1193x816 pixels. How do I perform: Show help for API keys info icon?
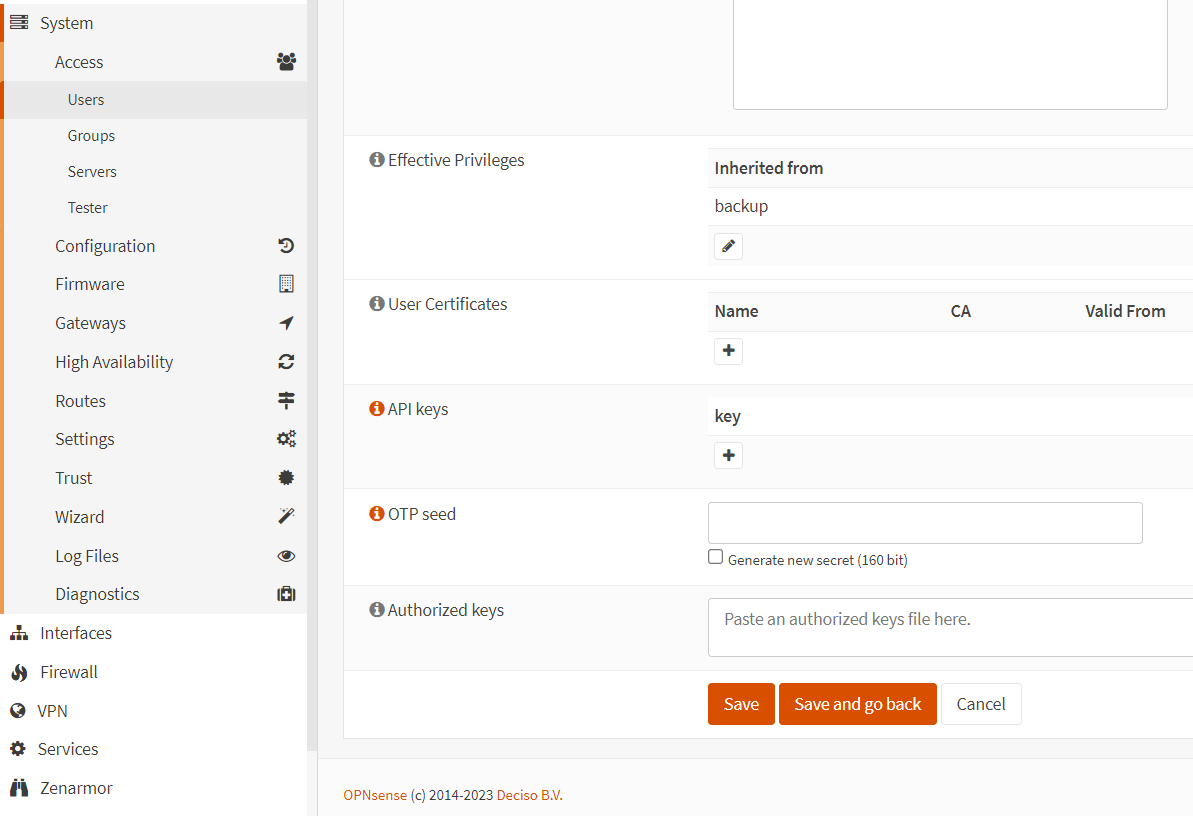(x=377, y=409)
